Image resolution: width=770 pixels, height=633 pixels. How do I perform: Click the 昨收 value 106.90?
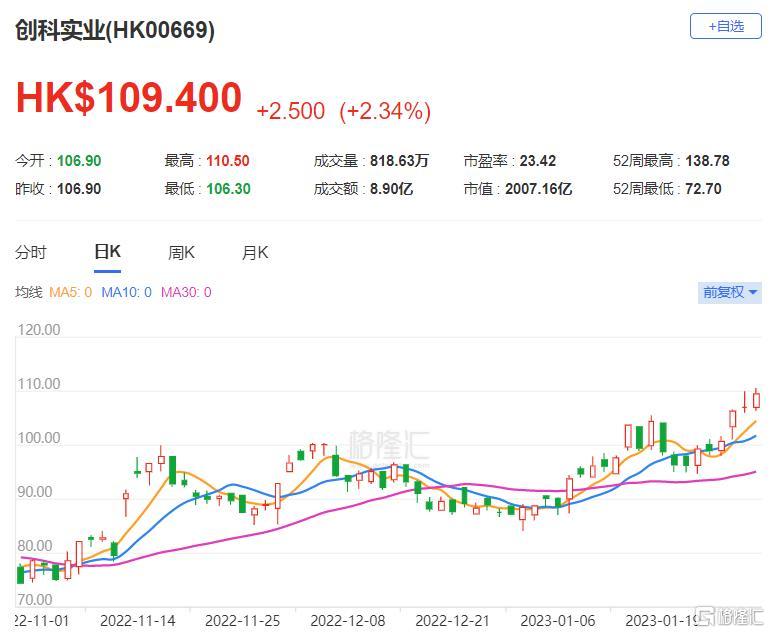(79, 189)
